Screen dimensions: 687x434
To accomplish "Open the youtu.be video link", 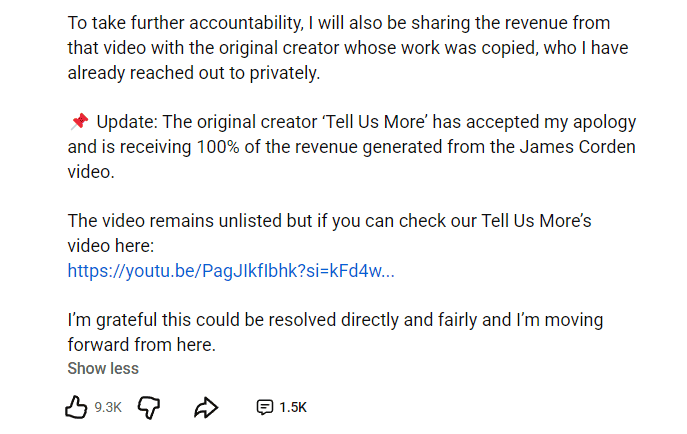I will pyautogui.click(x=231, y=270).
